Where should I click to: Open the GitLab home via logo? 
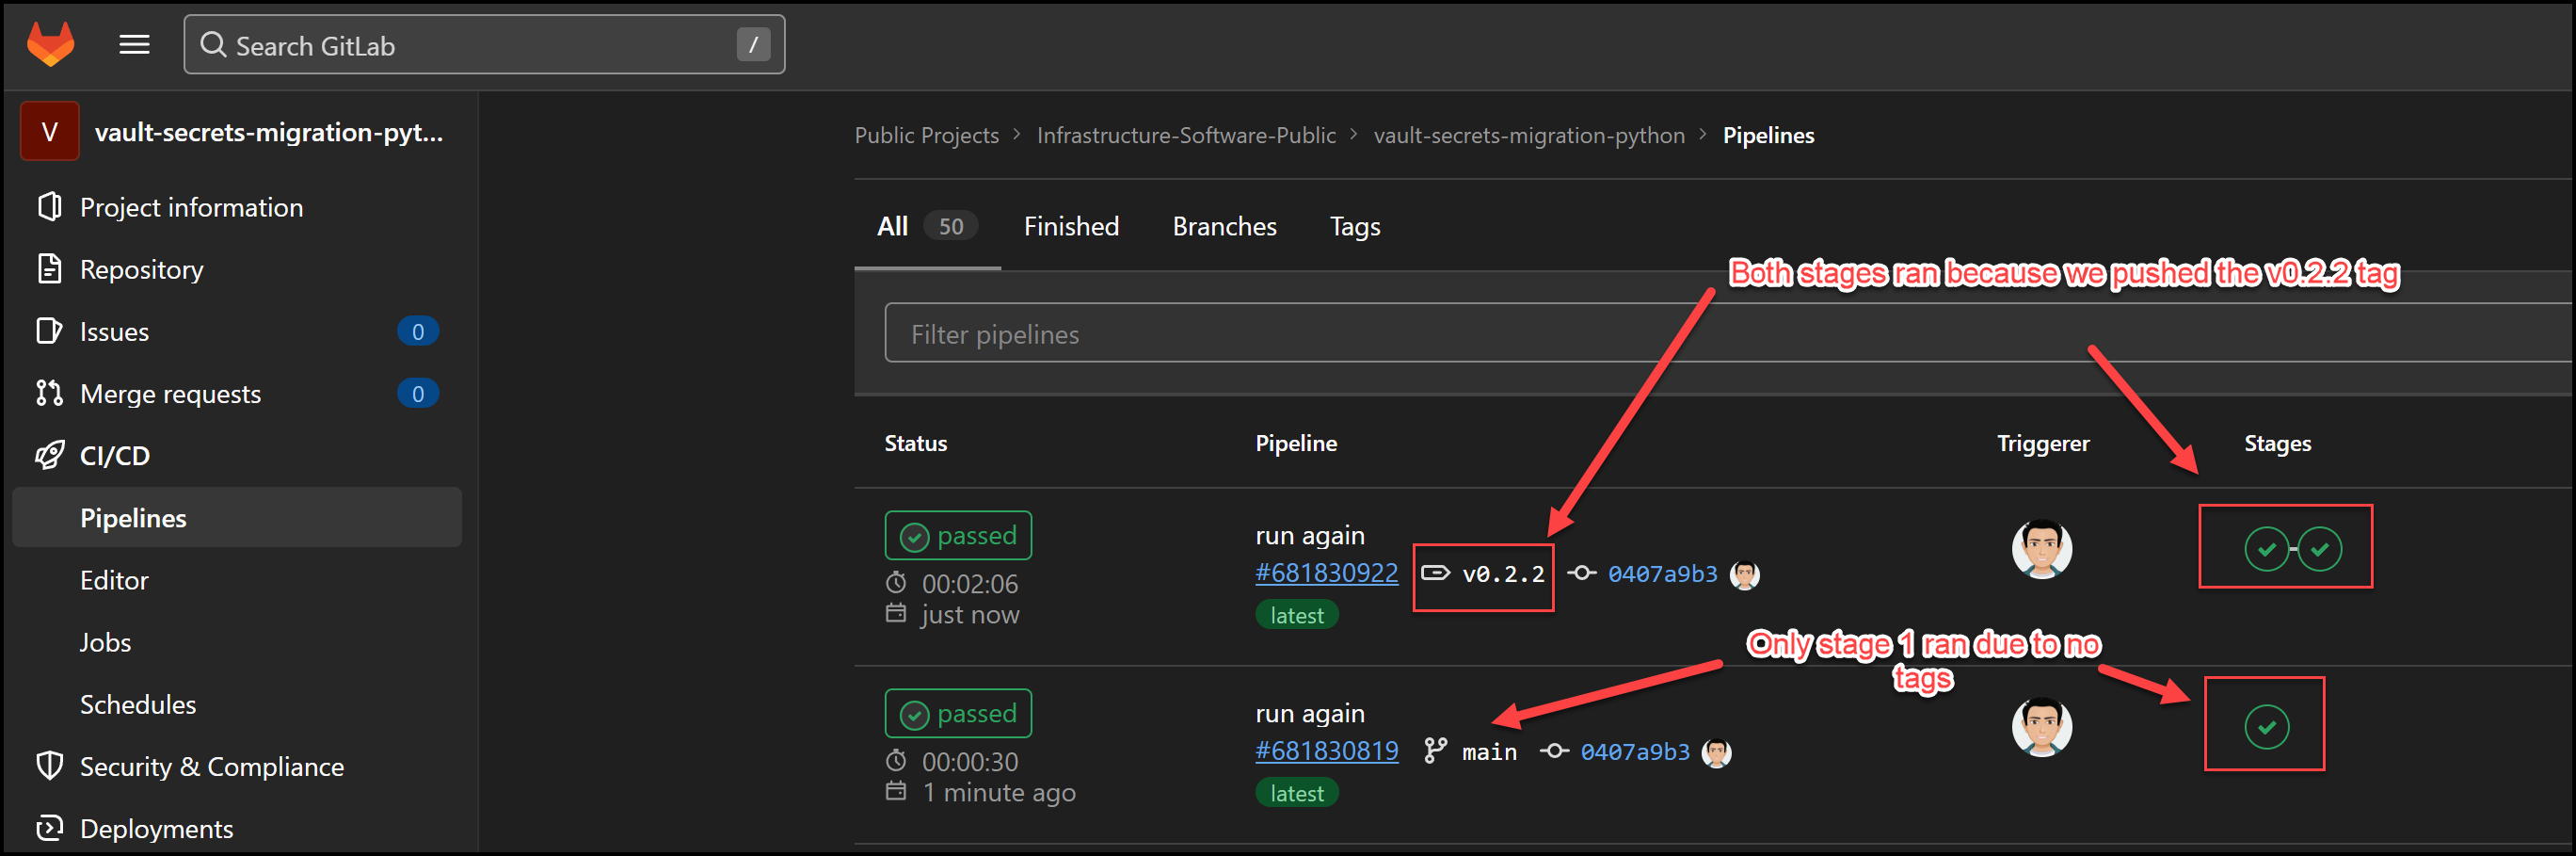click(x=49, y=44)
